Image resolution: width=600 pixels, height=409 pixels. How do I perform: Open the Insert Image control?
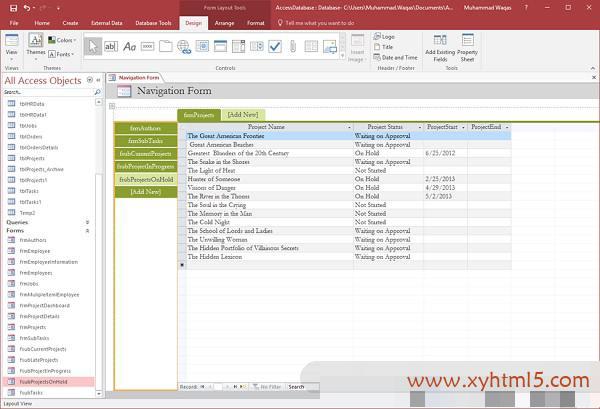point(357,47)
